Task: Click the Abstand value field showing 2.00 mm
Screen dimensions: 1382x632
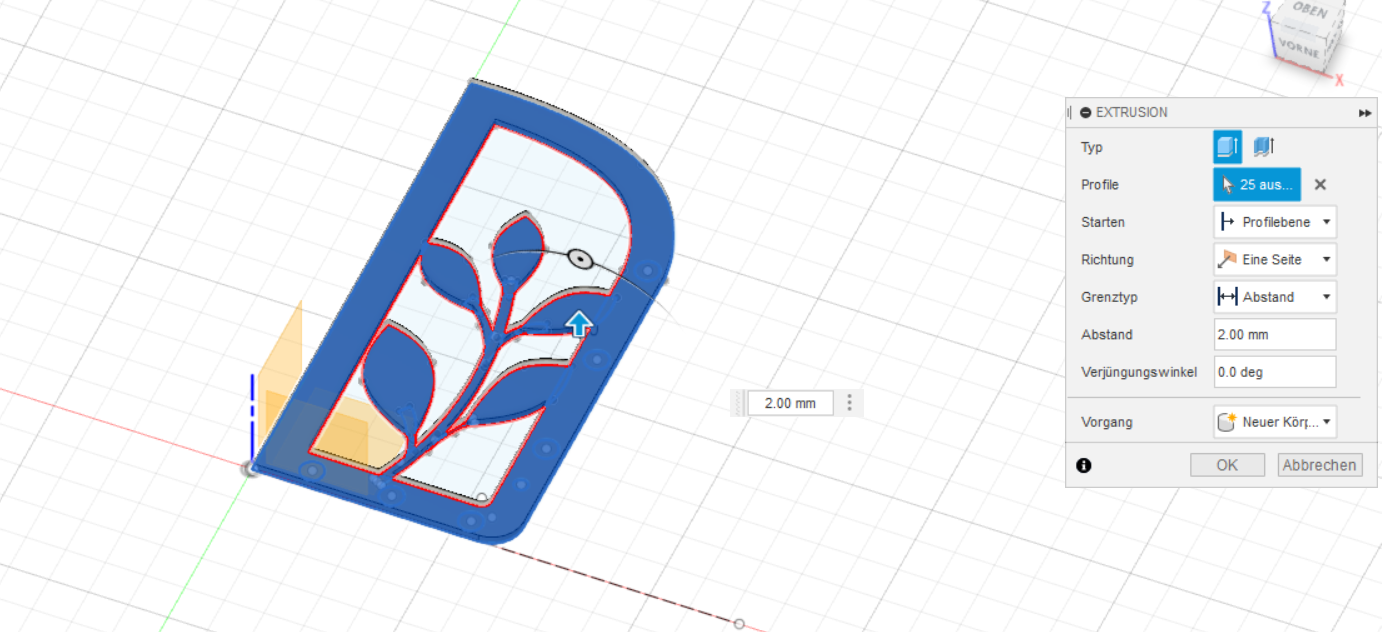Action: (1274, 334)
